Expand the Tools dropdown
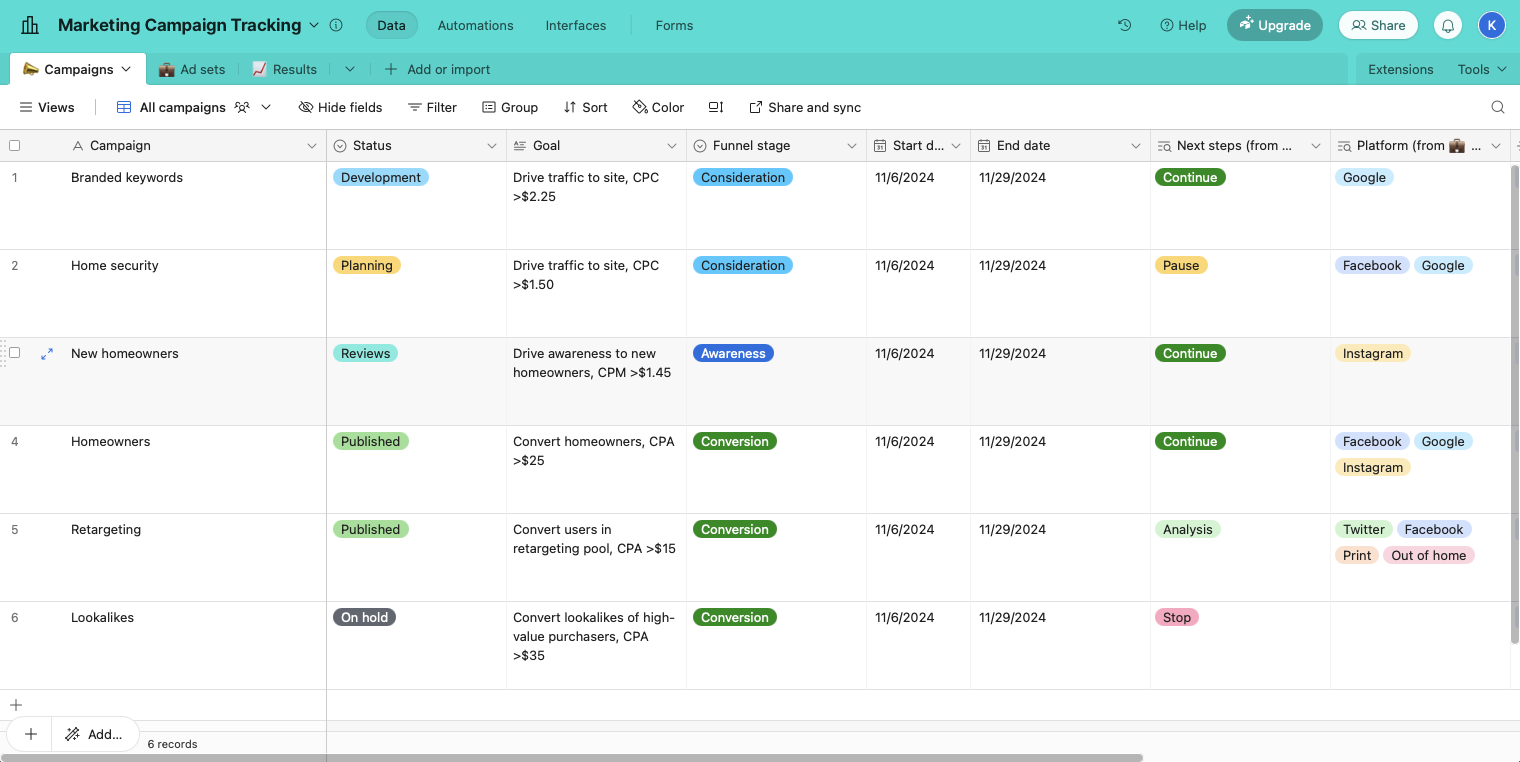1520x762 pixels. (x=1482, y=69)
